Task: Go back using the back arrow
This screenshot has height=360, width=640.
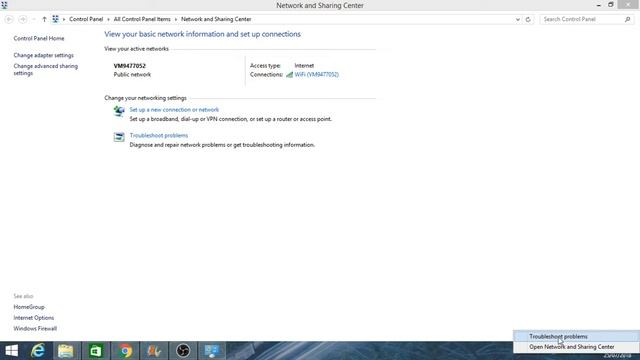Action: tap(9, 19)
